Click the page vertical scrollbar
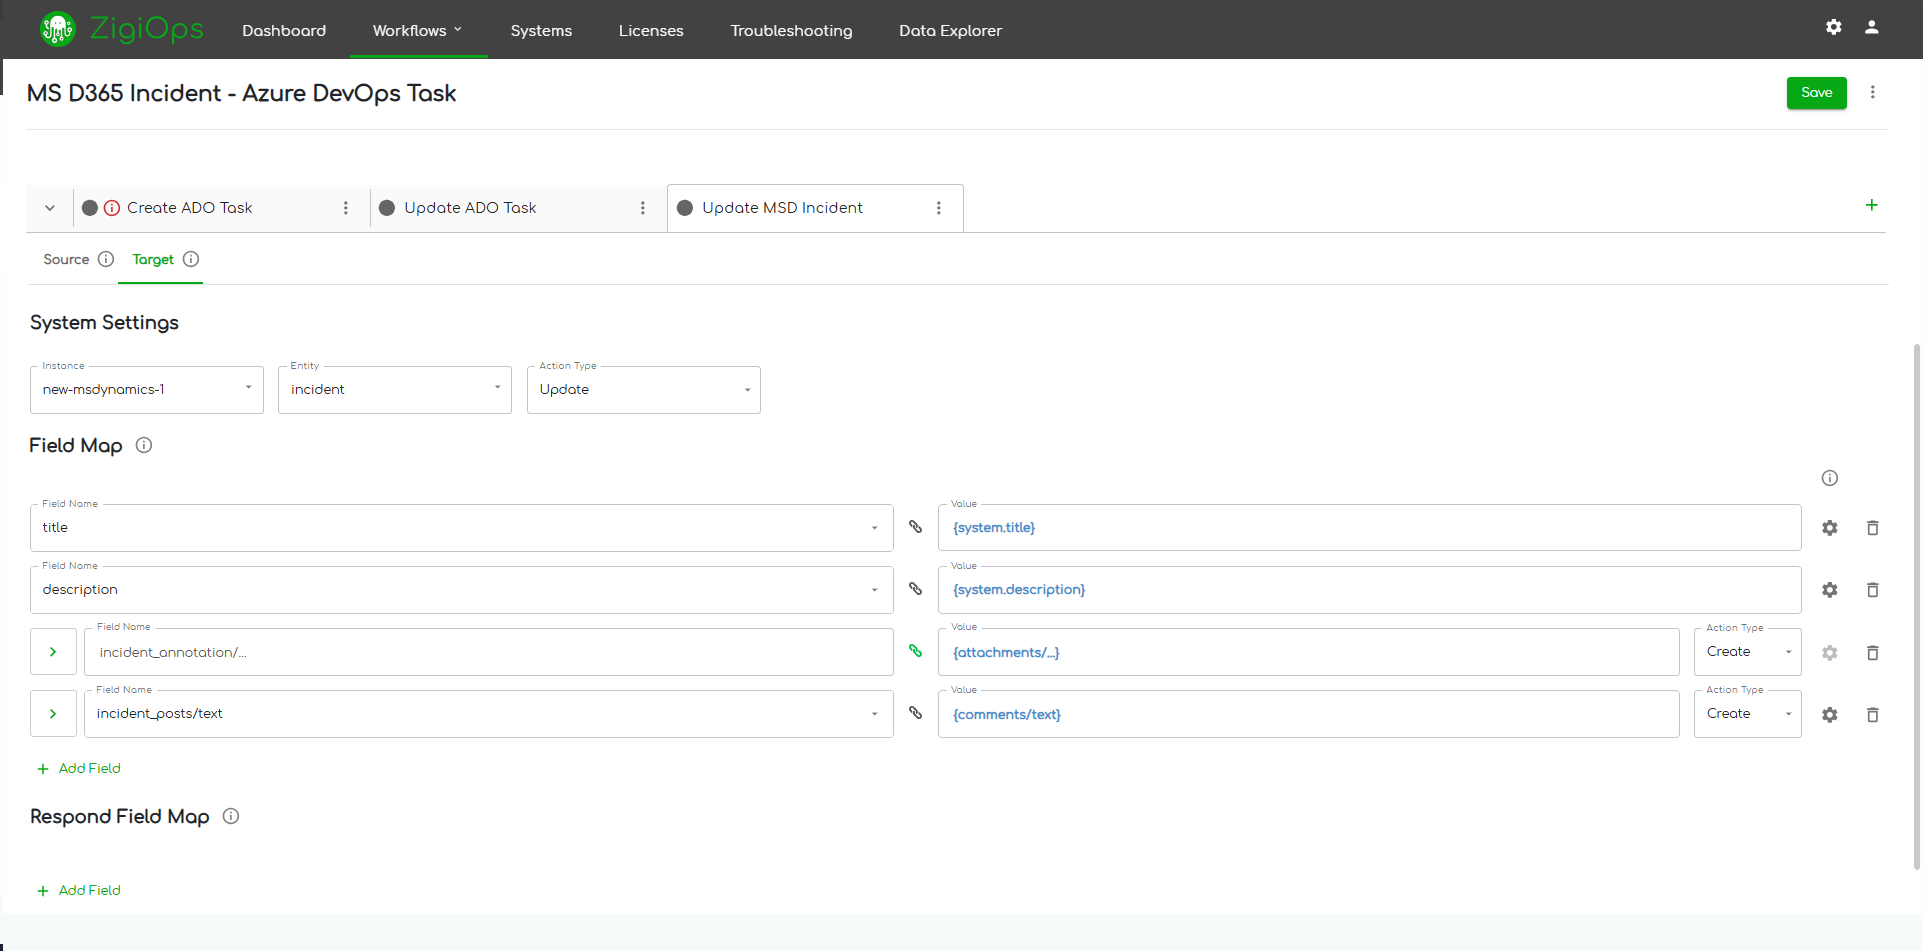This screenshot has height=951, width=1923. (1916, 605)
